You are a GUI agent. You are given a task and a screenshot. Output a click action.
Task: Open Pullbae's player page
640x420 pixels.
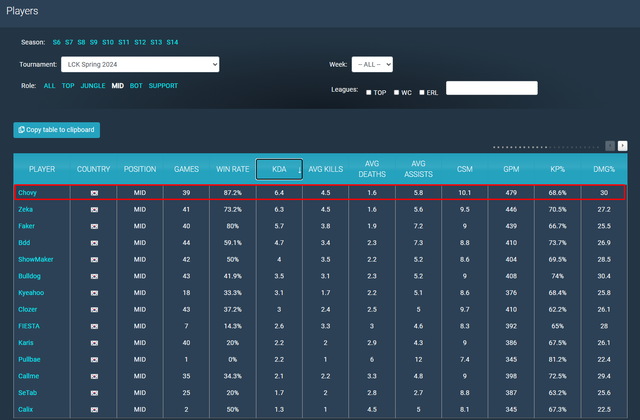click(29, 360)
